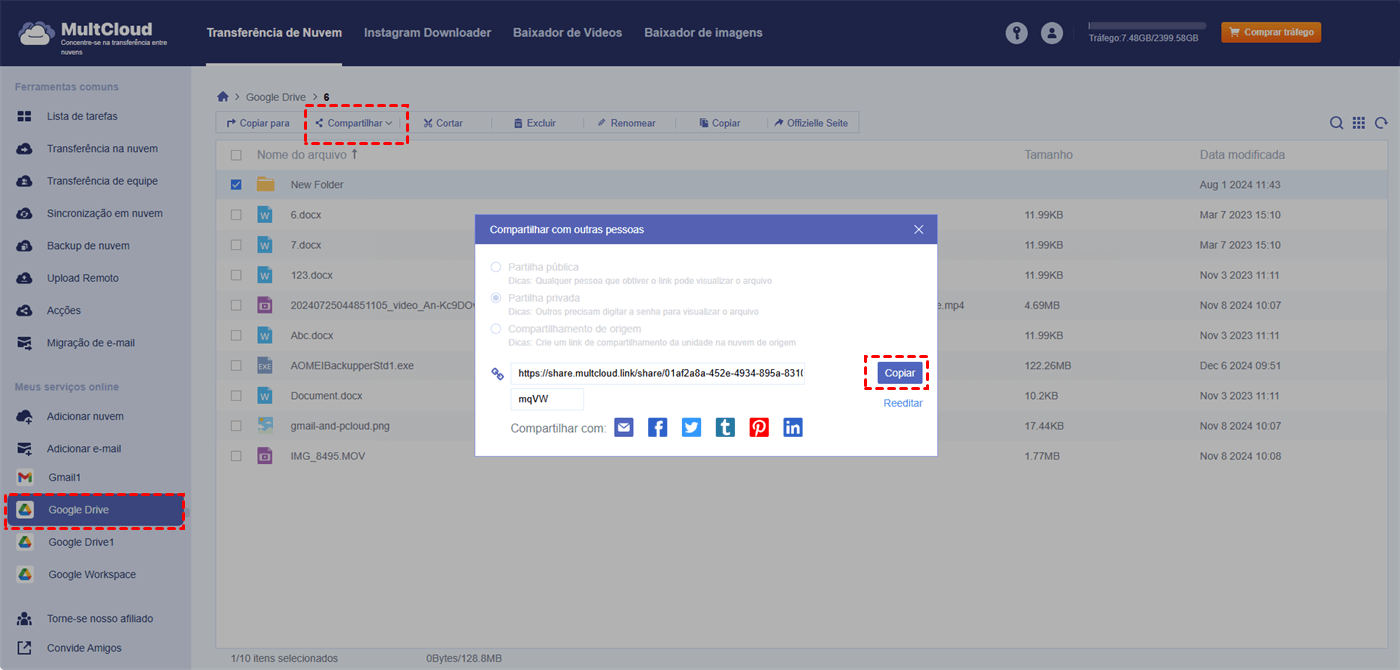Check the 123.docx checkbox
The image size is (1400, 670).
tap(236, 275)
